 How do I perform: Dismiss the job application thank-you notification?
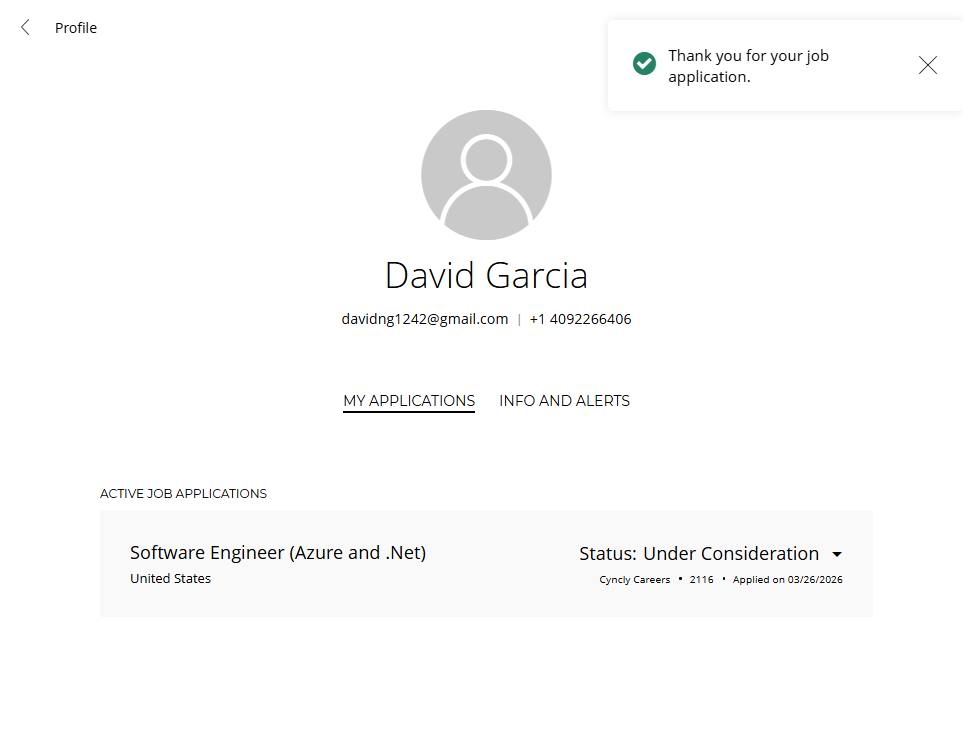click(x=927, y=65)
